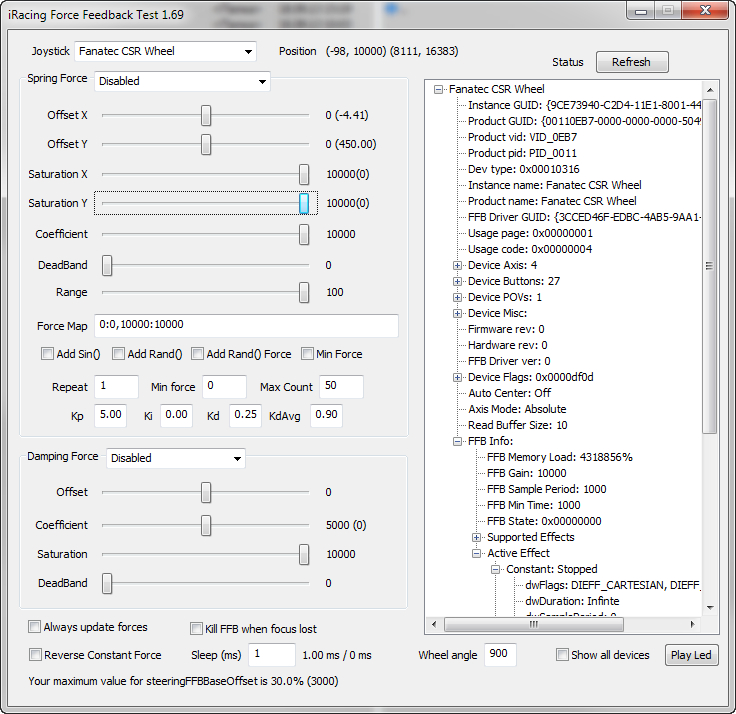Expand the Device Buttons tree node
This screenshot has height=714, width=736.
tap(458, 281)
